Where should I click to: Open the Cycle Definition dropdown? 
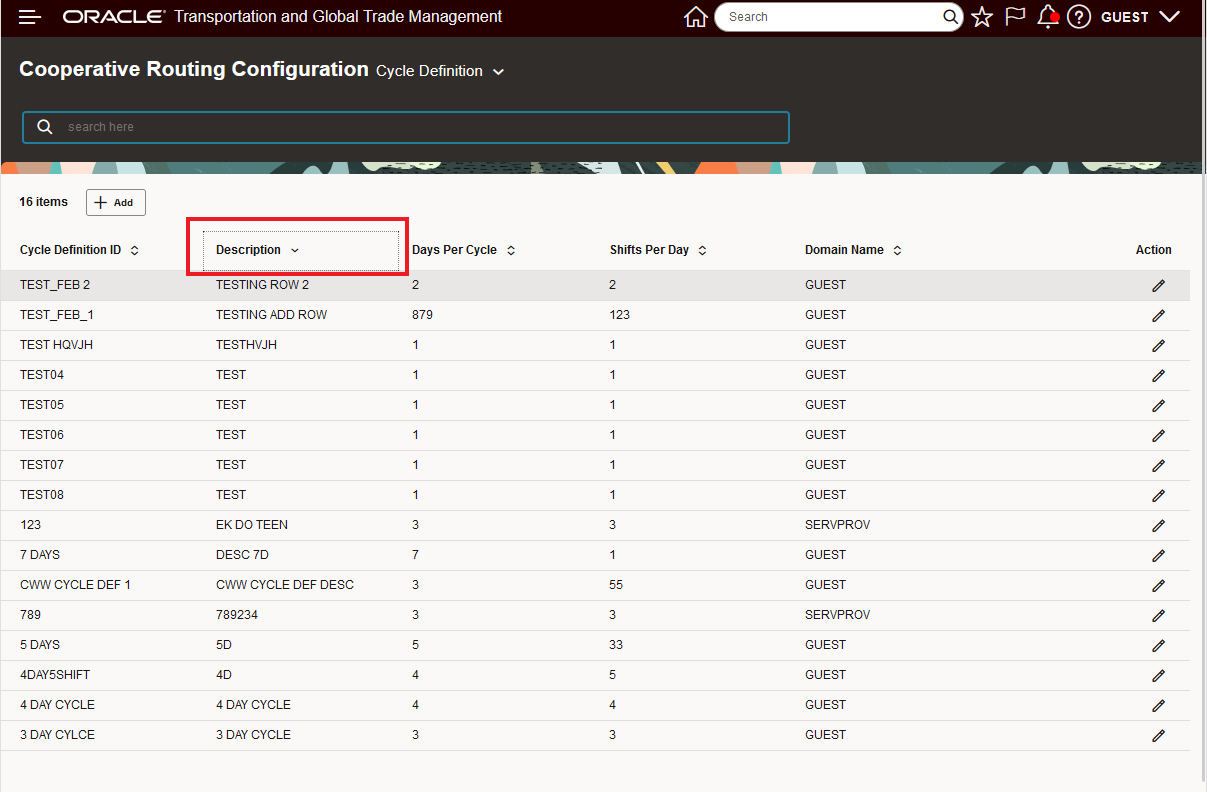(x=440, y=71)
